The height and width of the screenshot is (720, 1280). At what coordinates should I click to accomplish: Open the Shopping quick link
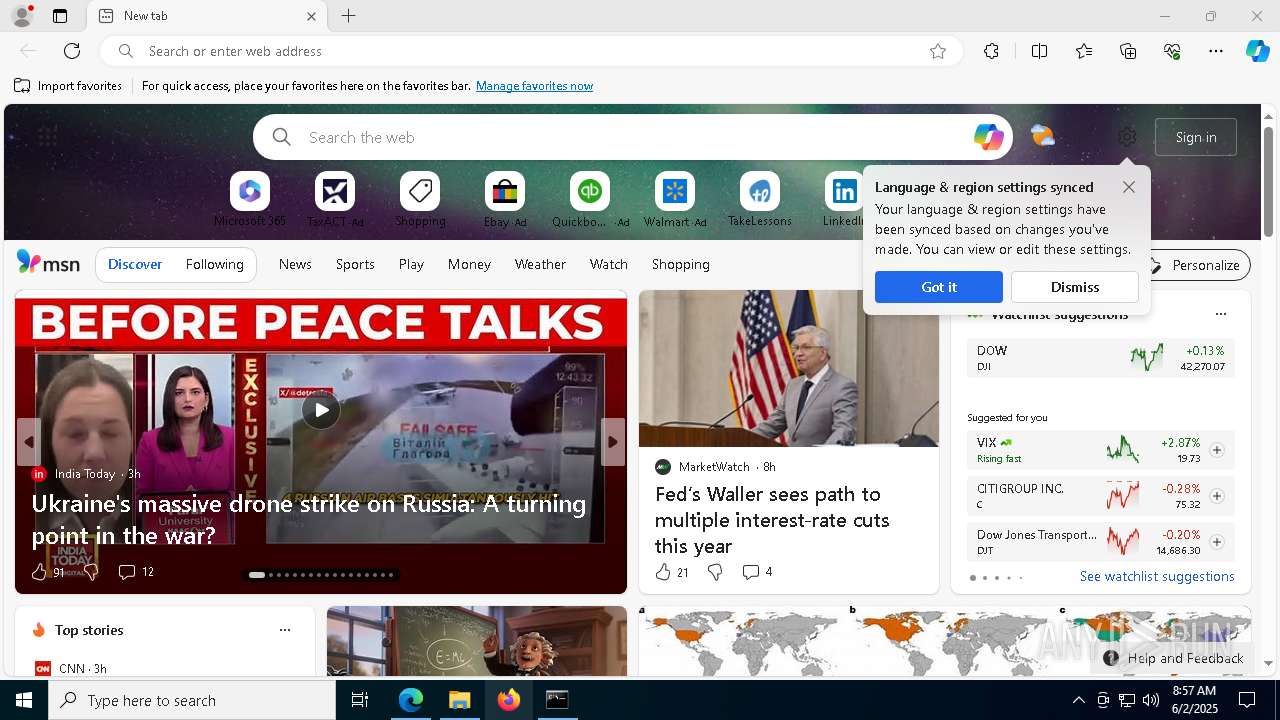pos(420,199)
